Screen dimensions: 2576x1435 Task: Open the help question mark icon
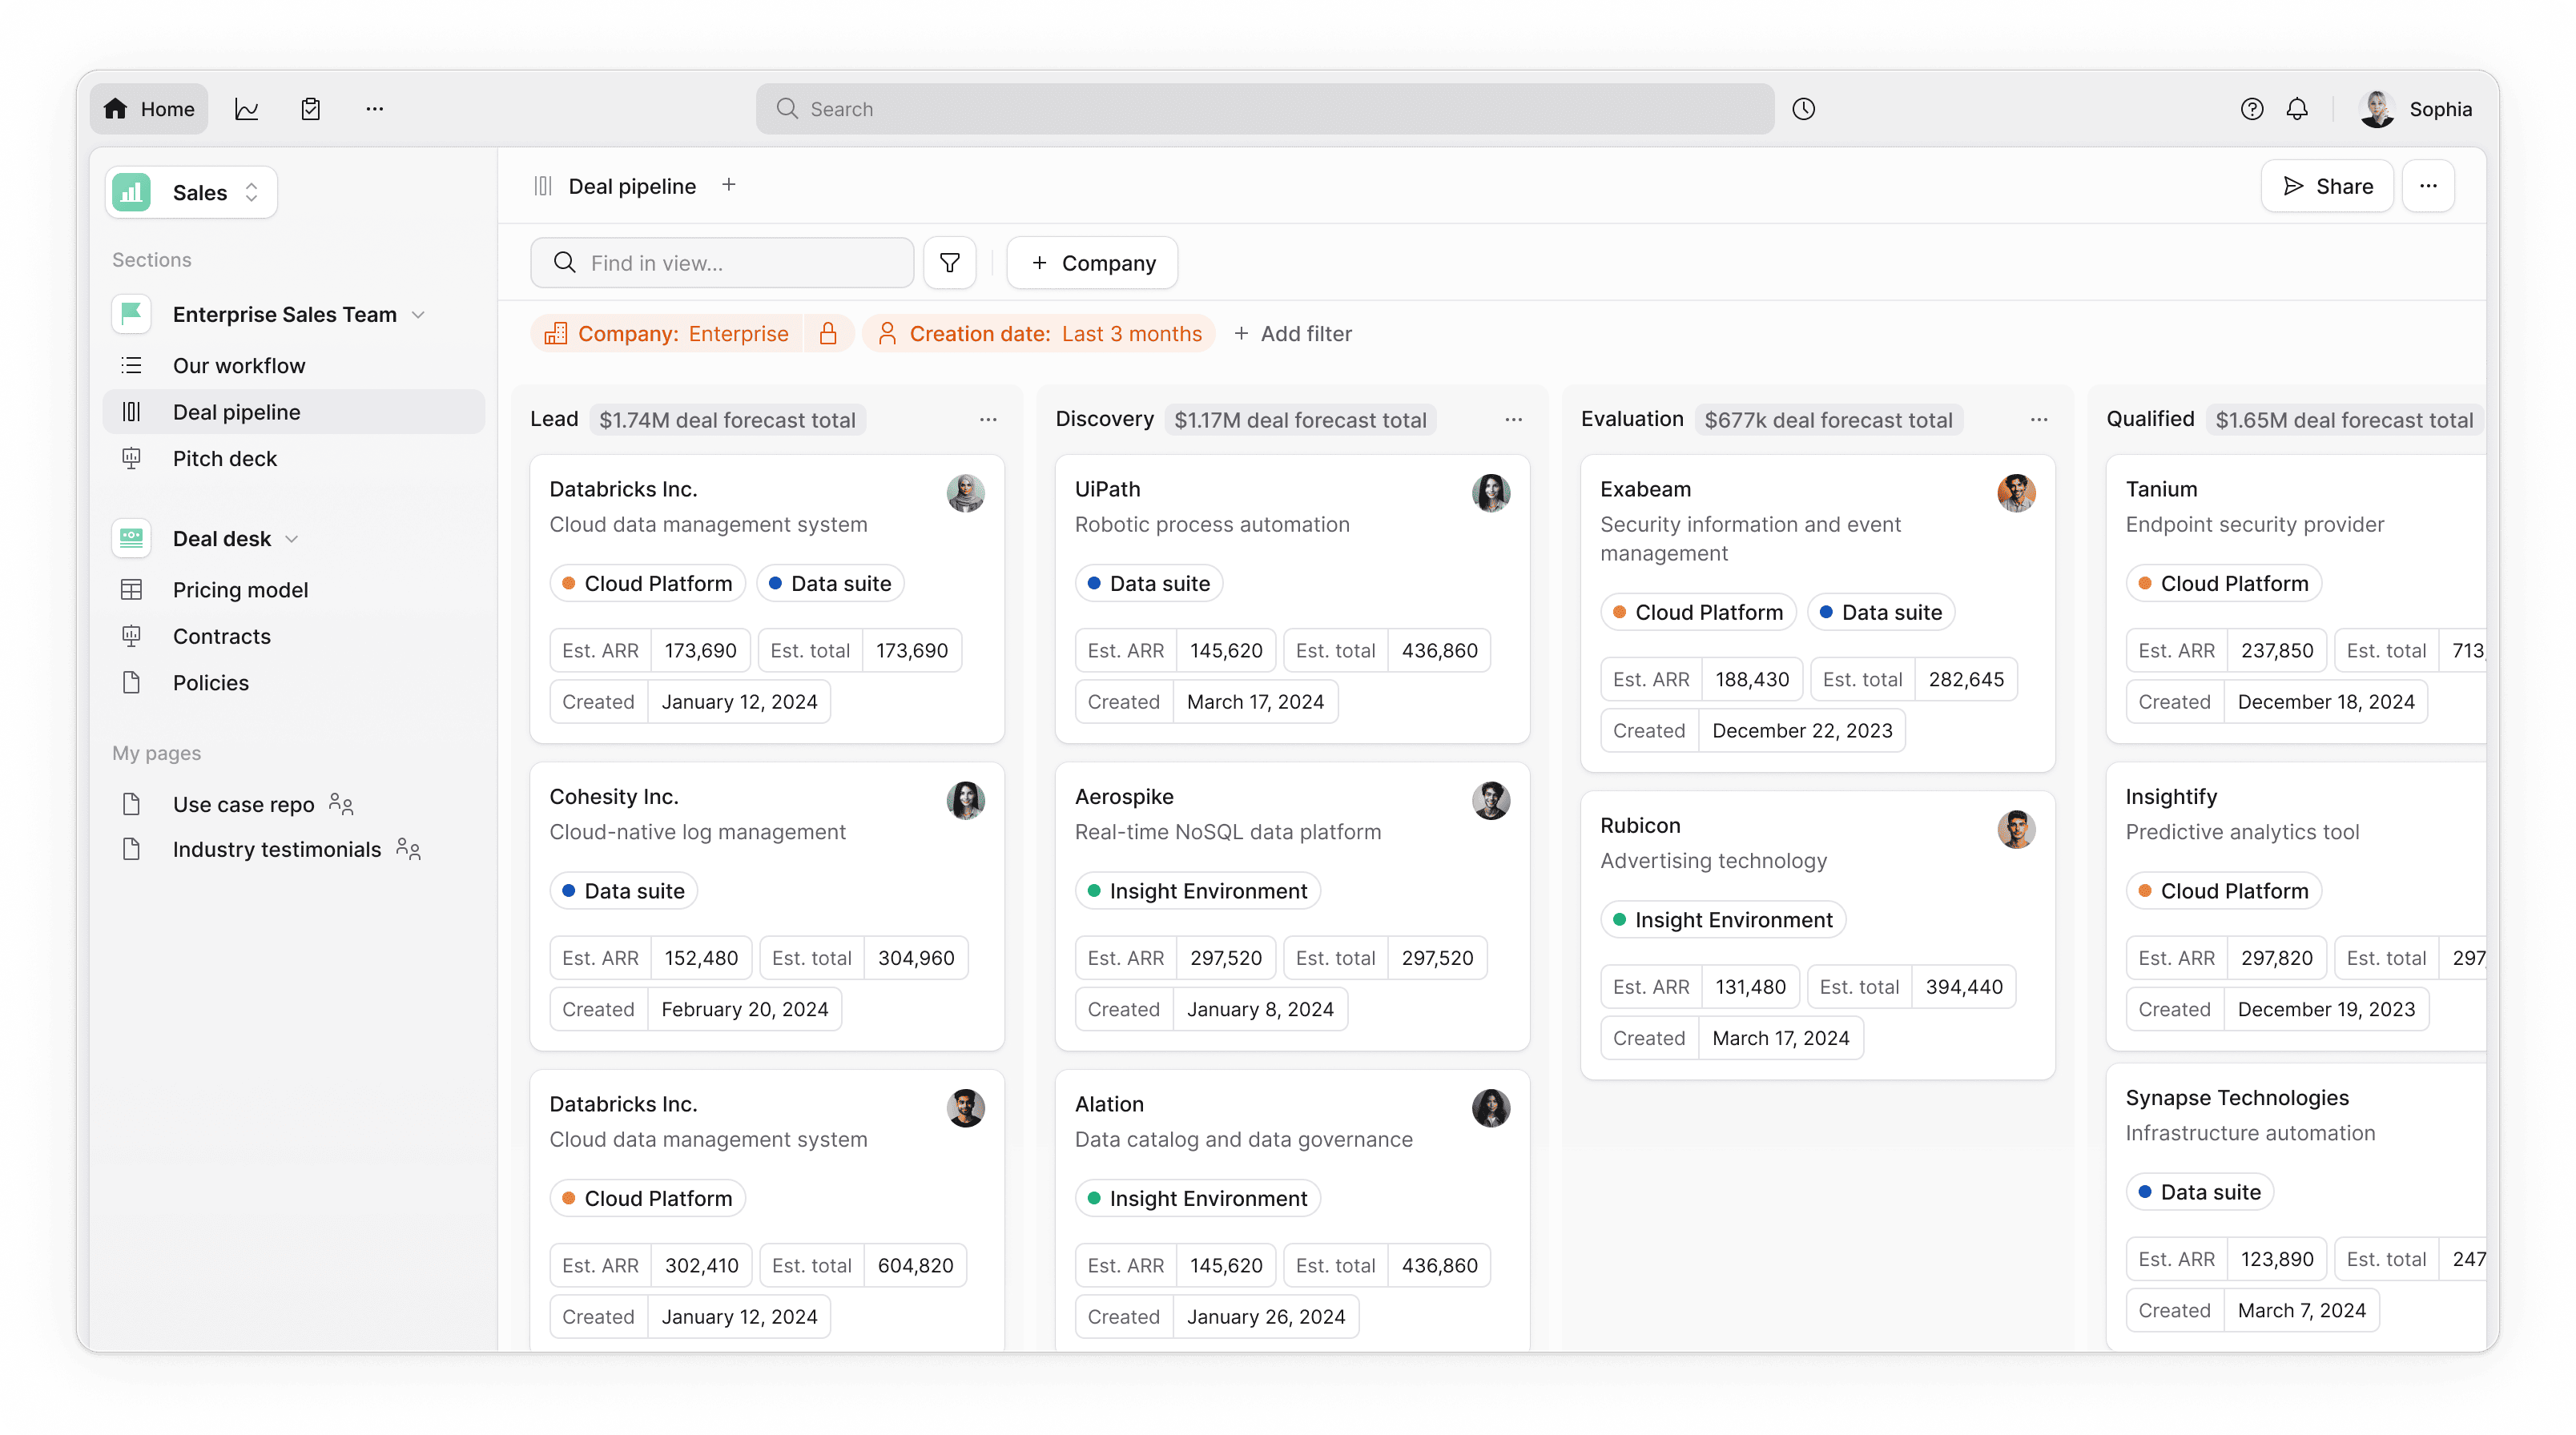2251,109
